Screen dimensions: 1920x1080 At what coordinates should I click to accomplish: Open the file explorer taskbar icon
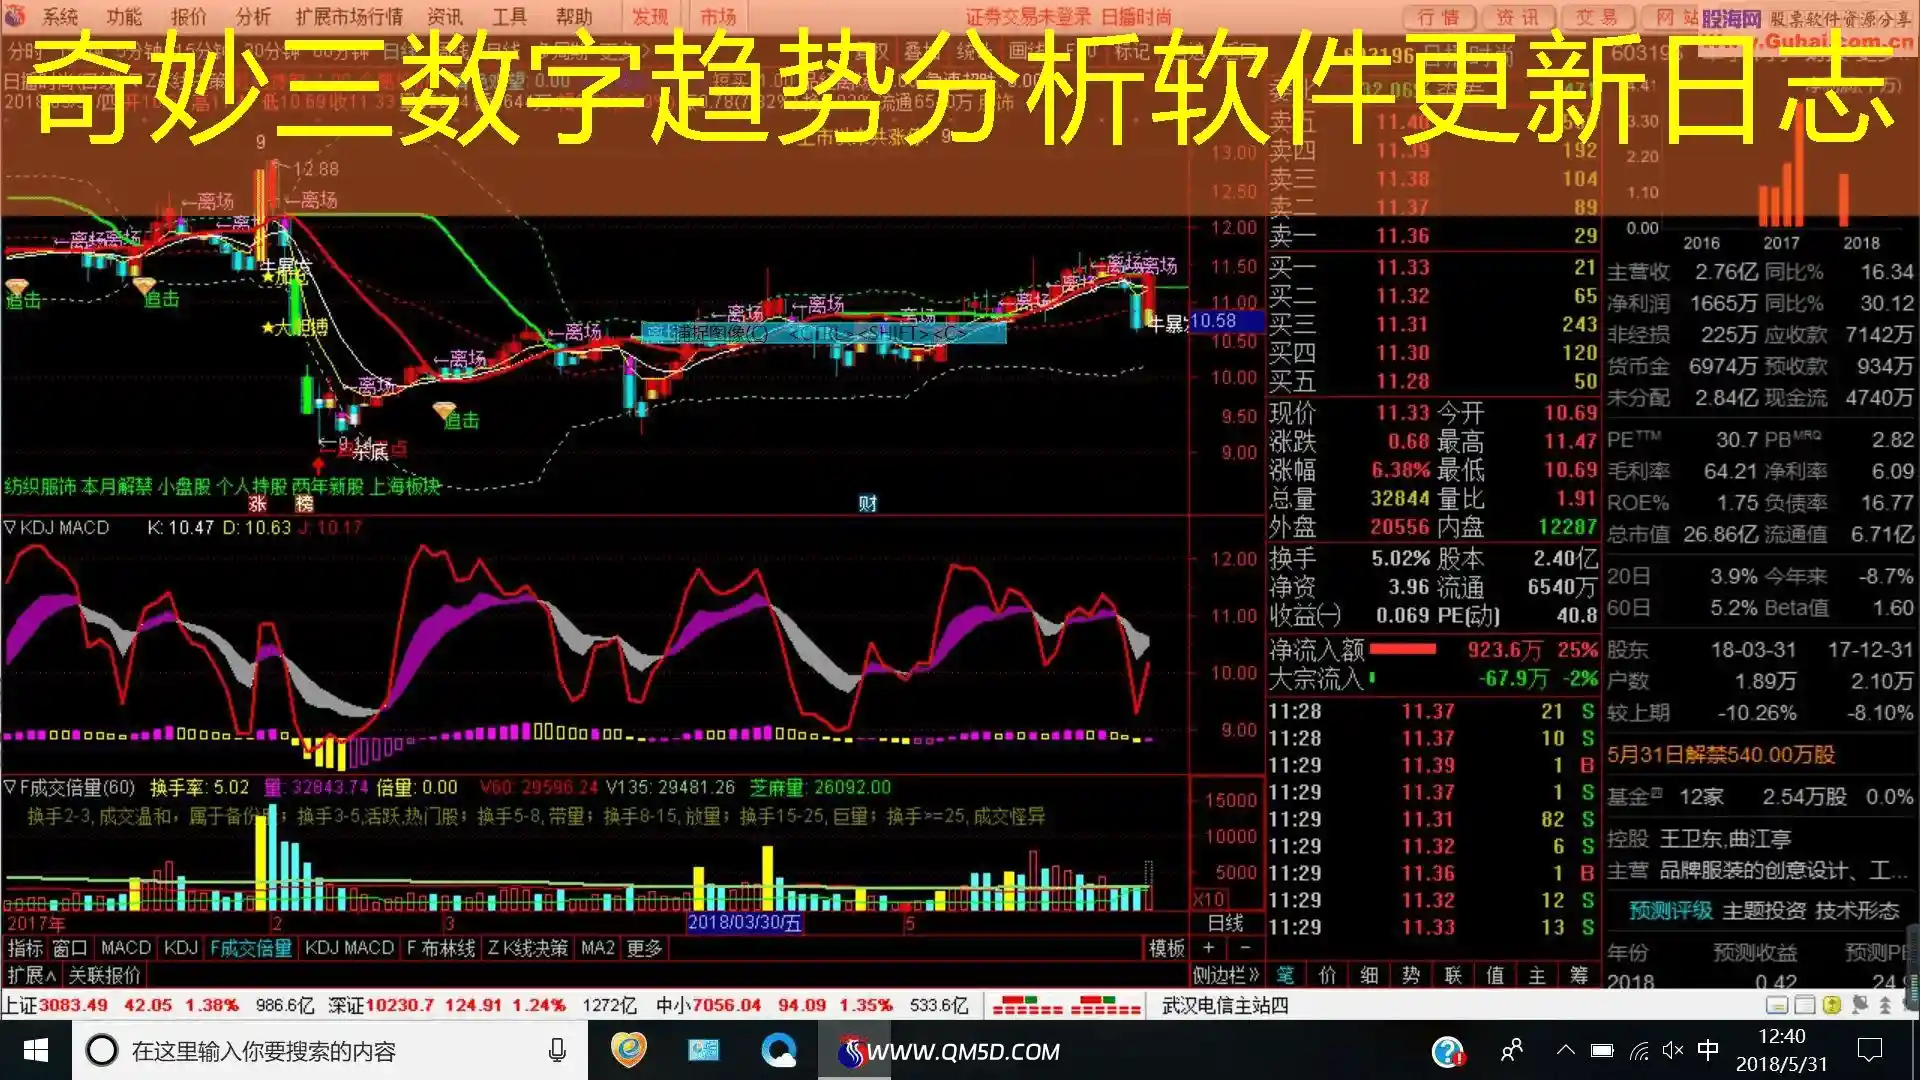click(x=703, y=1050)
